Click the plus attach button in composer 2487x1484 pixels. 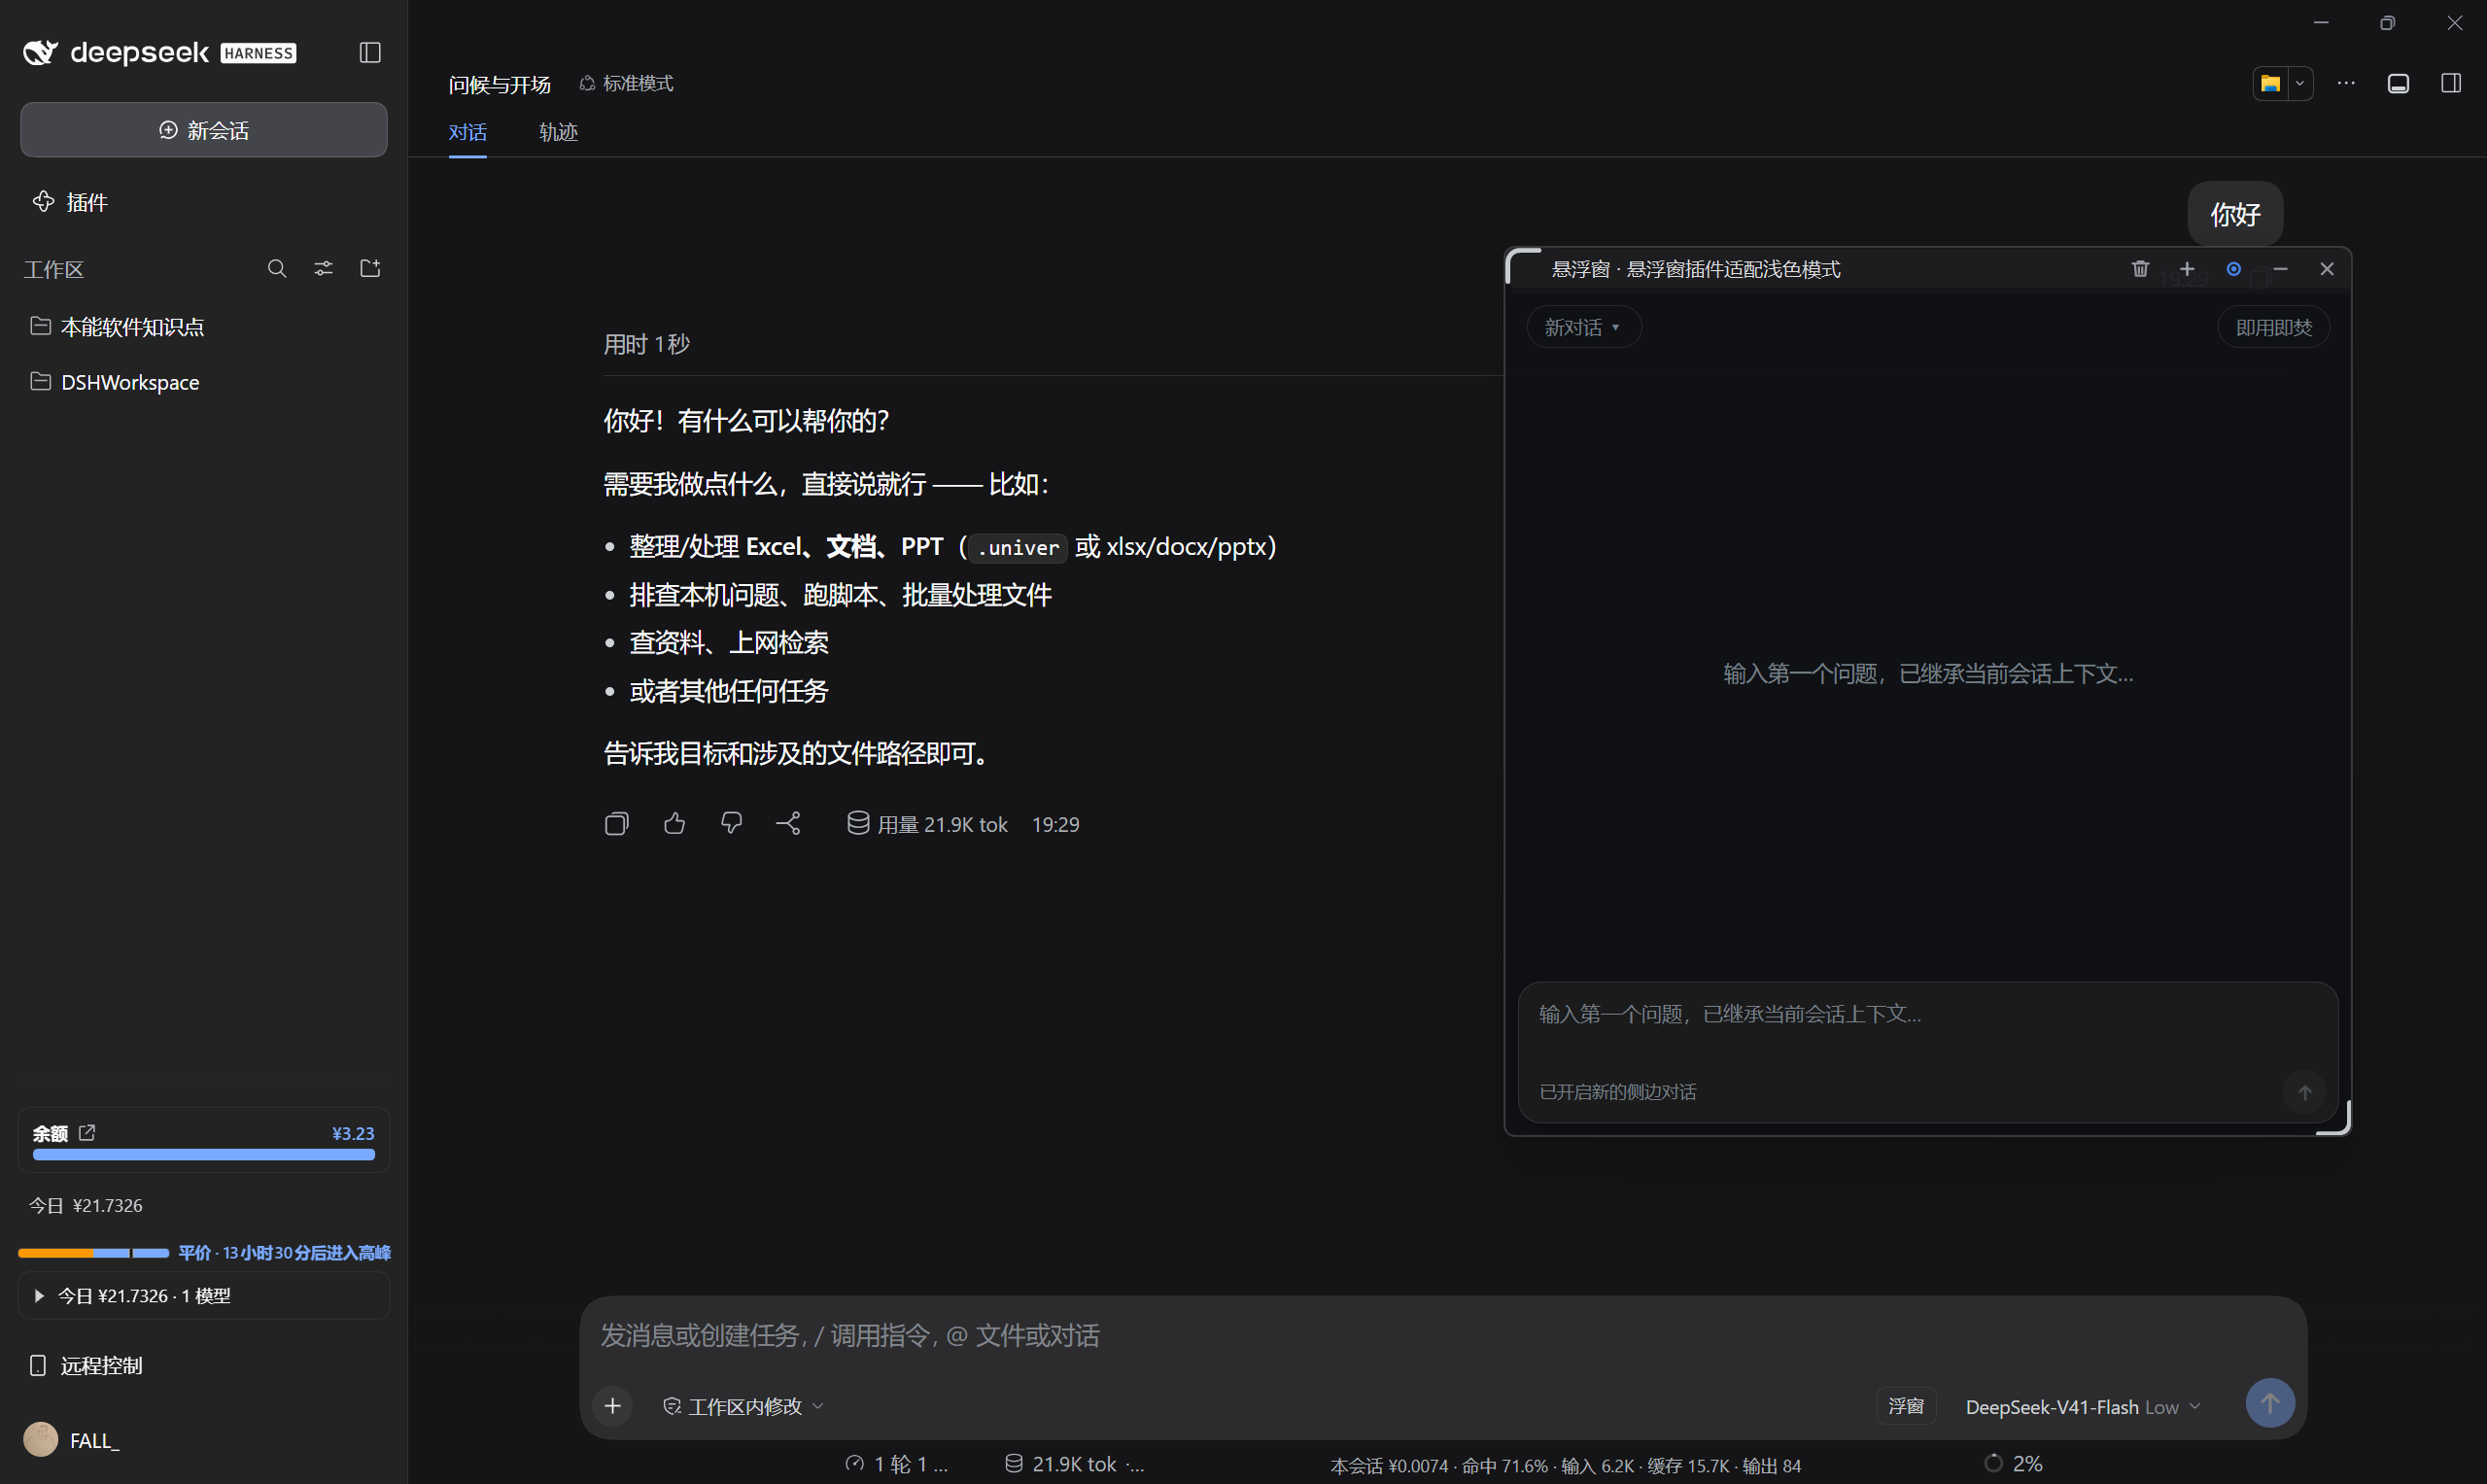pos(612,1406)
